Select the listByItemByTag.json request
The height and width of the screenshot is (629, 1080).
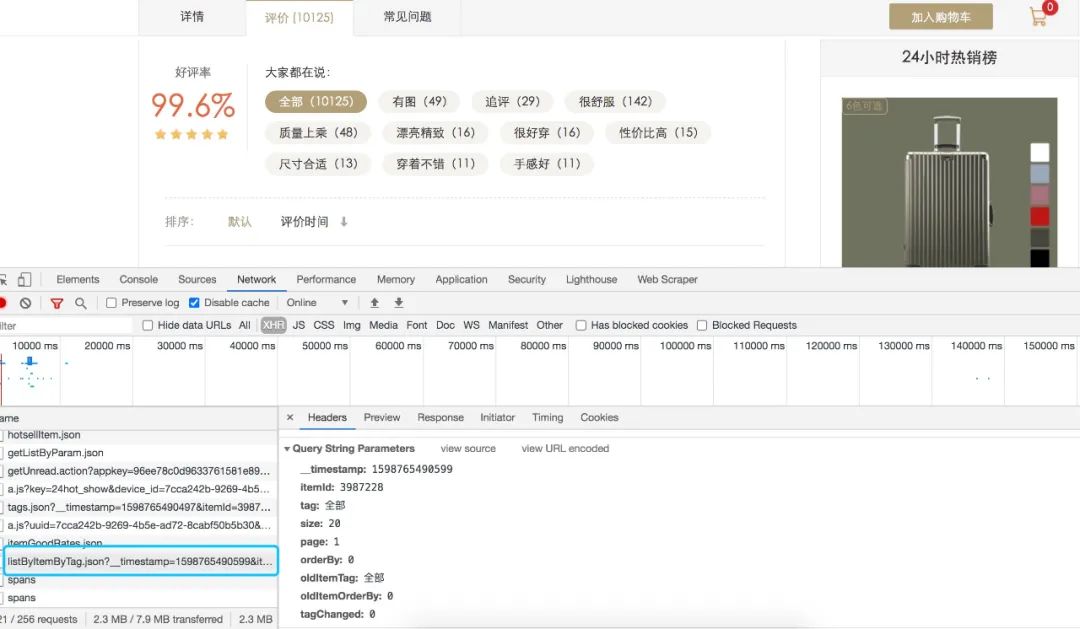pos(140,561)
